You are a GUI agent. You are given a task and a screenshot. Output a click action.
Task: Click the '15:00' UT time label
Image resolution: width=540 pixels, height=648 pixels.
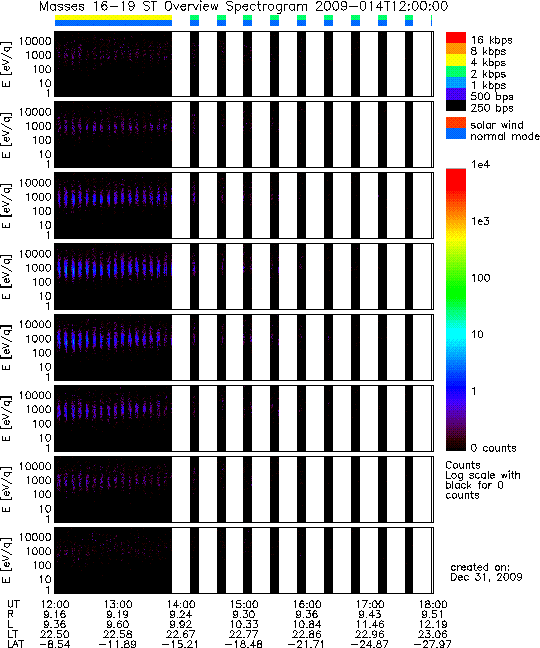244,605
